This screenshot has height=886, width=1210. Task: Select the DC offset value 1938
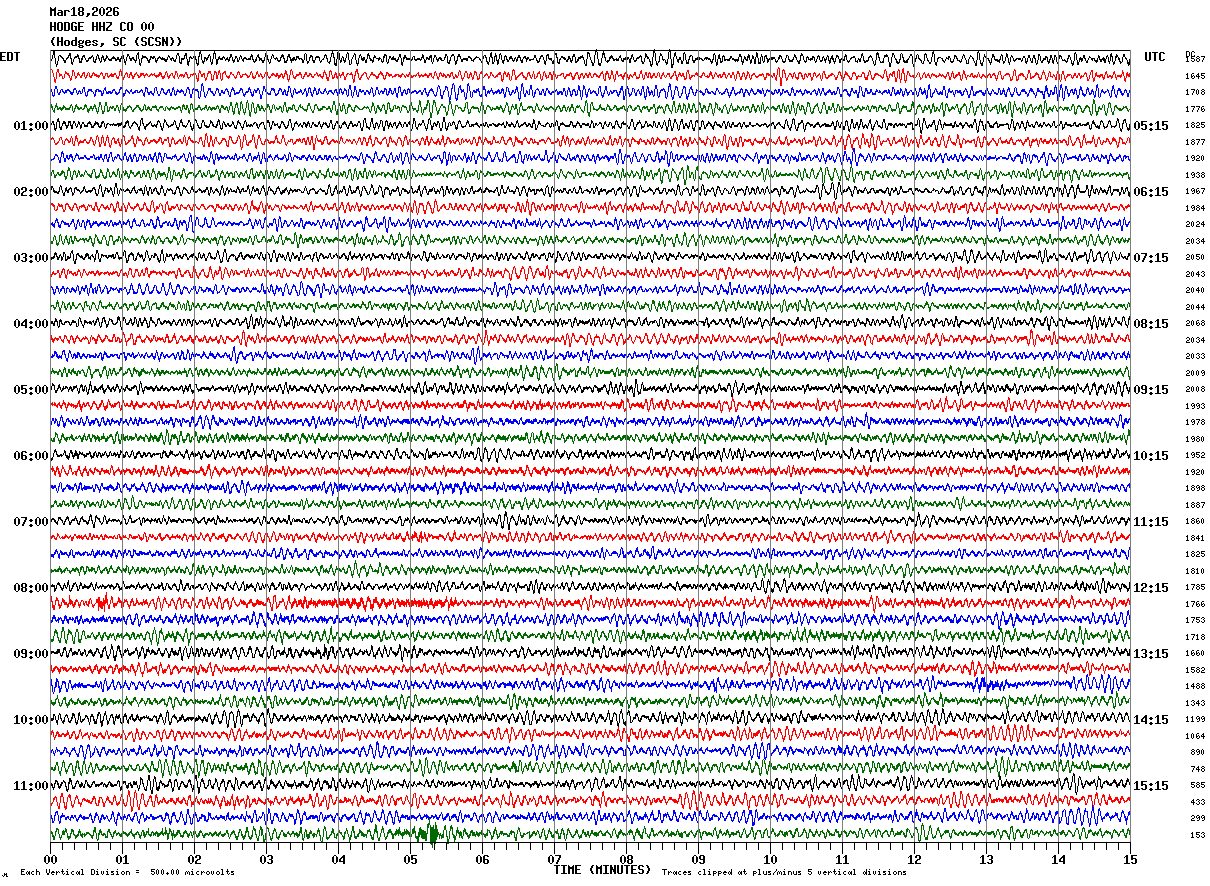(1195, 175)
